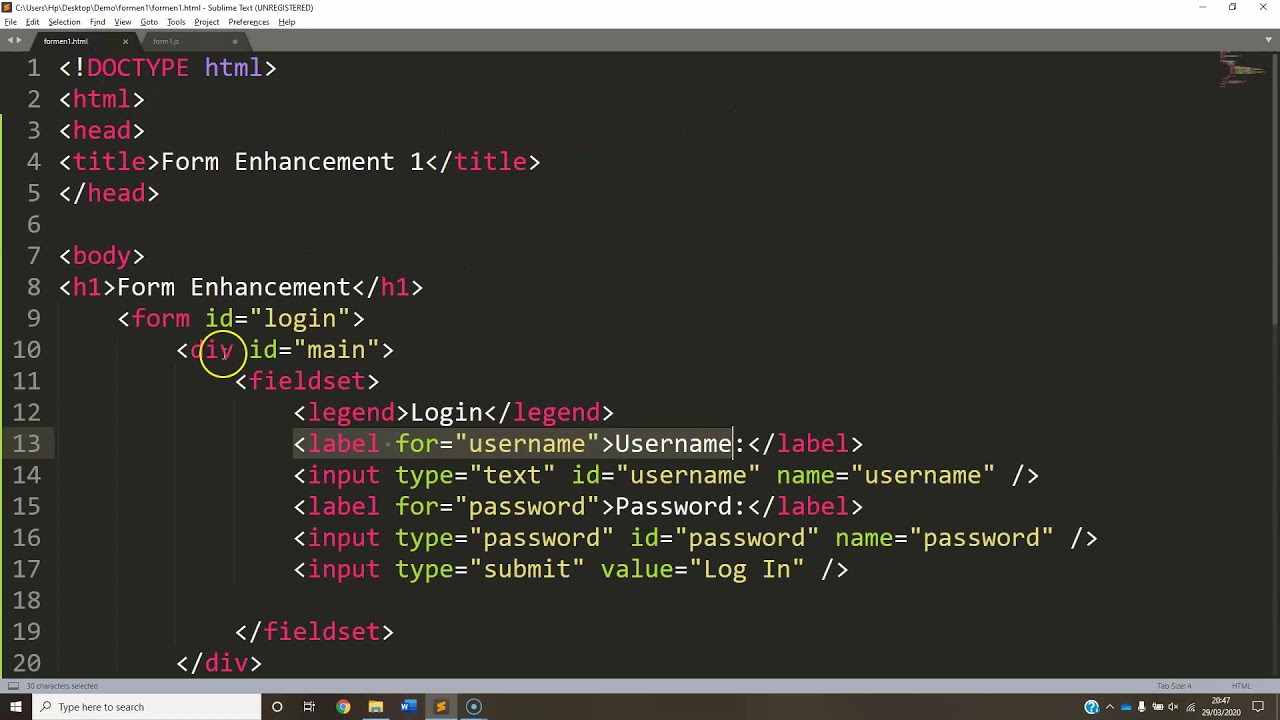Click the OneDrive cloud tray icon

pyautogui.click(x=1126, y=707)
